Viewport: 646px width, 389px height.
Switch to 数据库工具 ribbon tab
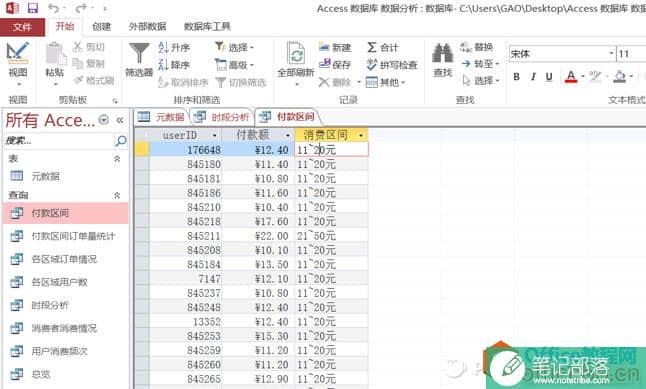[207, 27]
